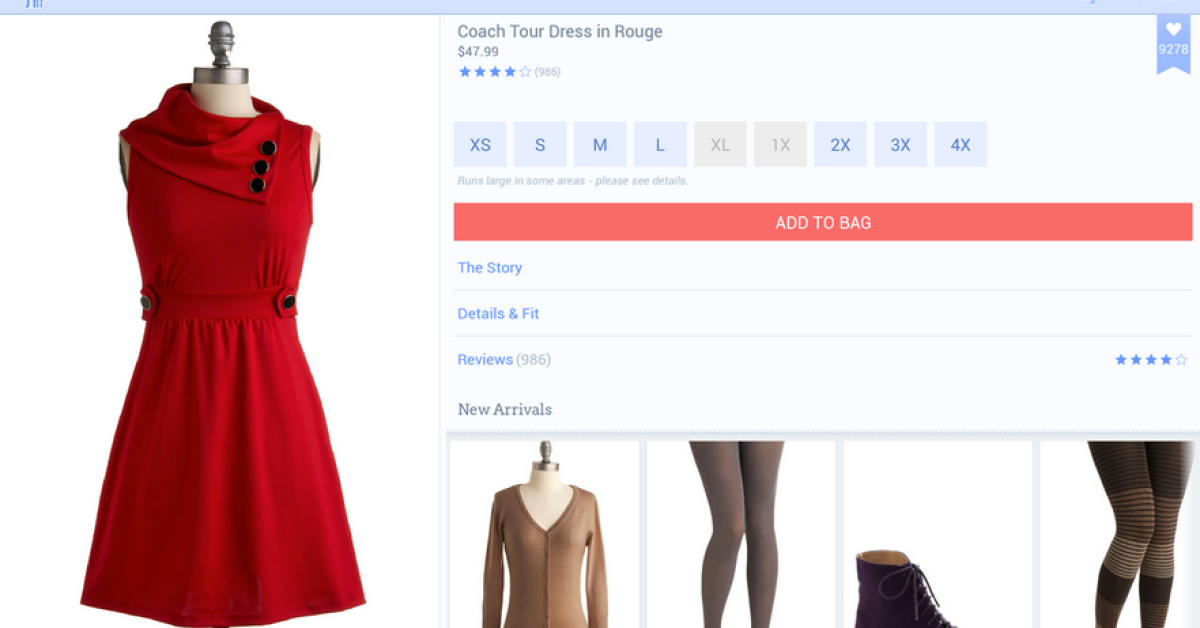1200x628 pixels.
Task: Open the Reviews (986) section
Action: tap(823, 360)
